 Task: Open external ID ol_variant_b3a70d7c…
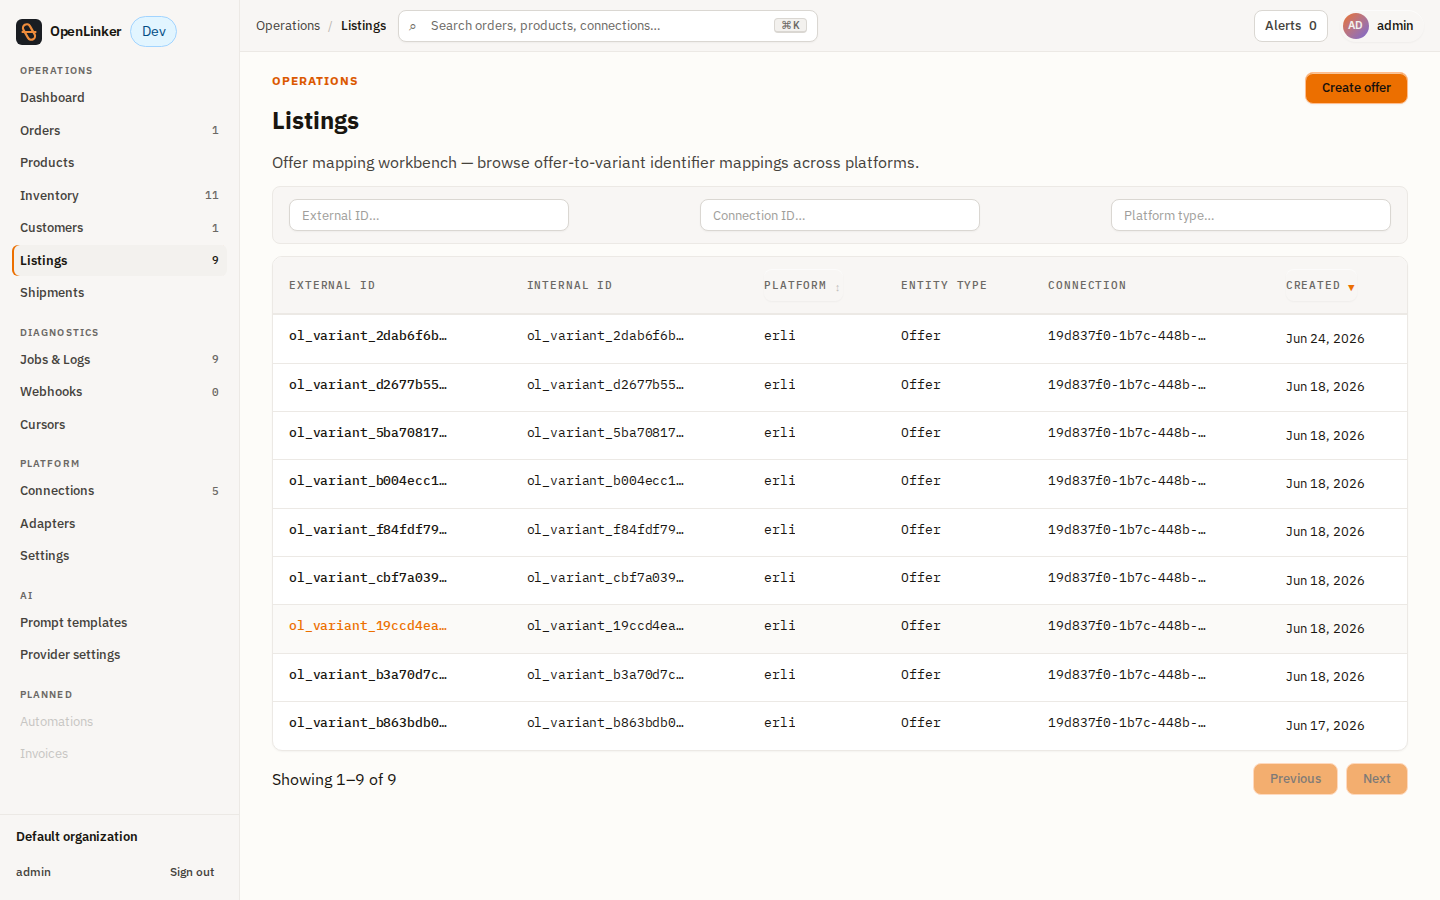point(368,675)
